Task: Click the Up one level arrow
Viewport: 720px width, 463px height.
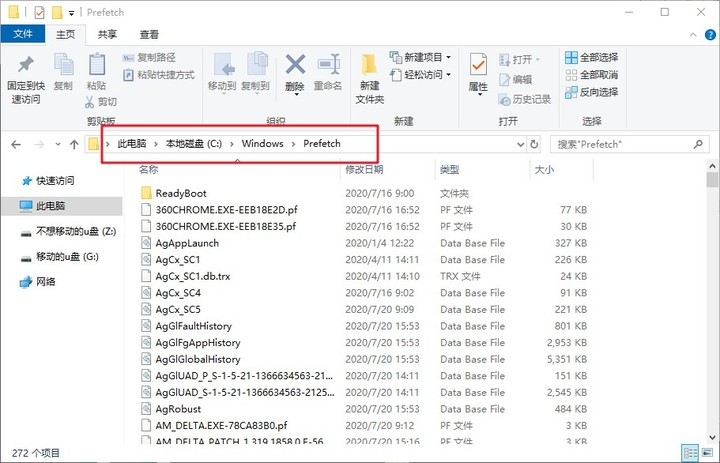Action: point(74,145)
